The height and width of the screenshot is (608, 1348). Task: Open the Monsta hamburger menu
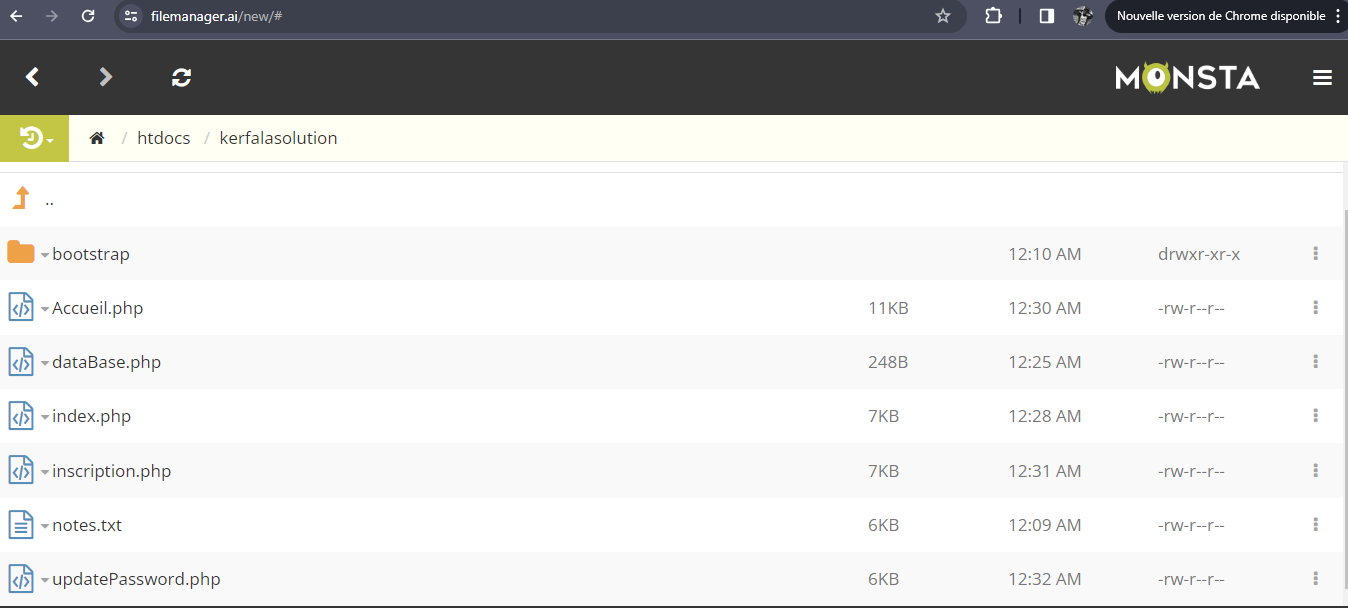pos(1322,78)
